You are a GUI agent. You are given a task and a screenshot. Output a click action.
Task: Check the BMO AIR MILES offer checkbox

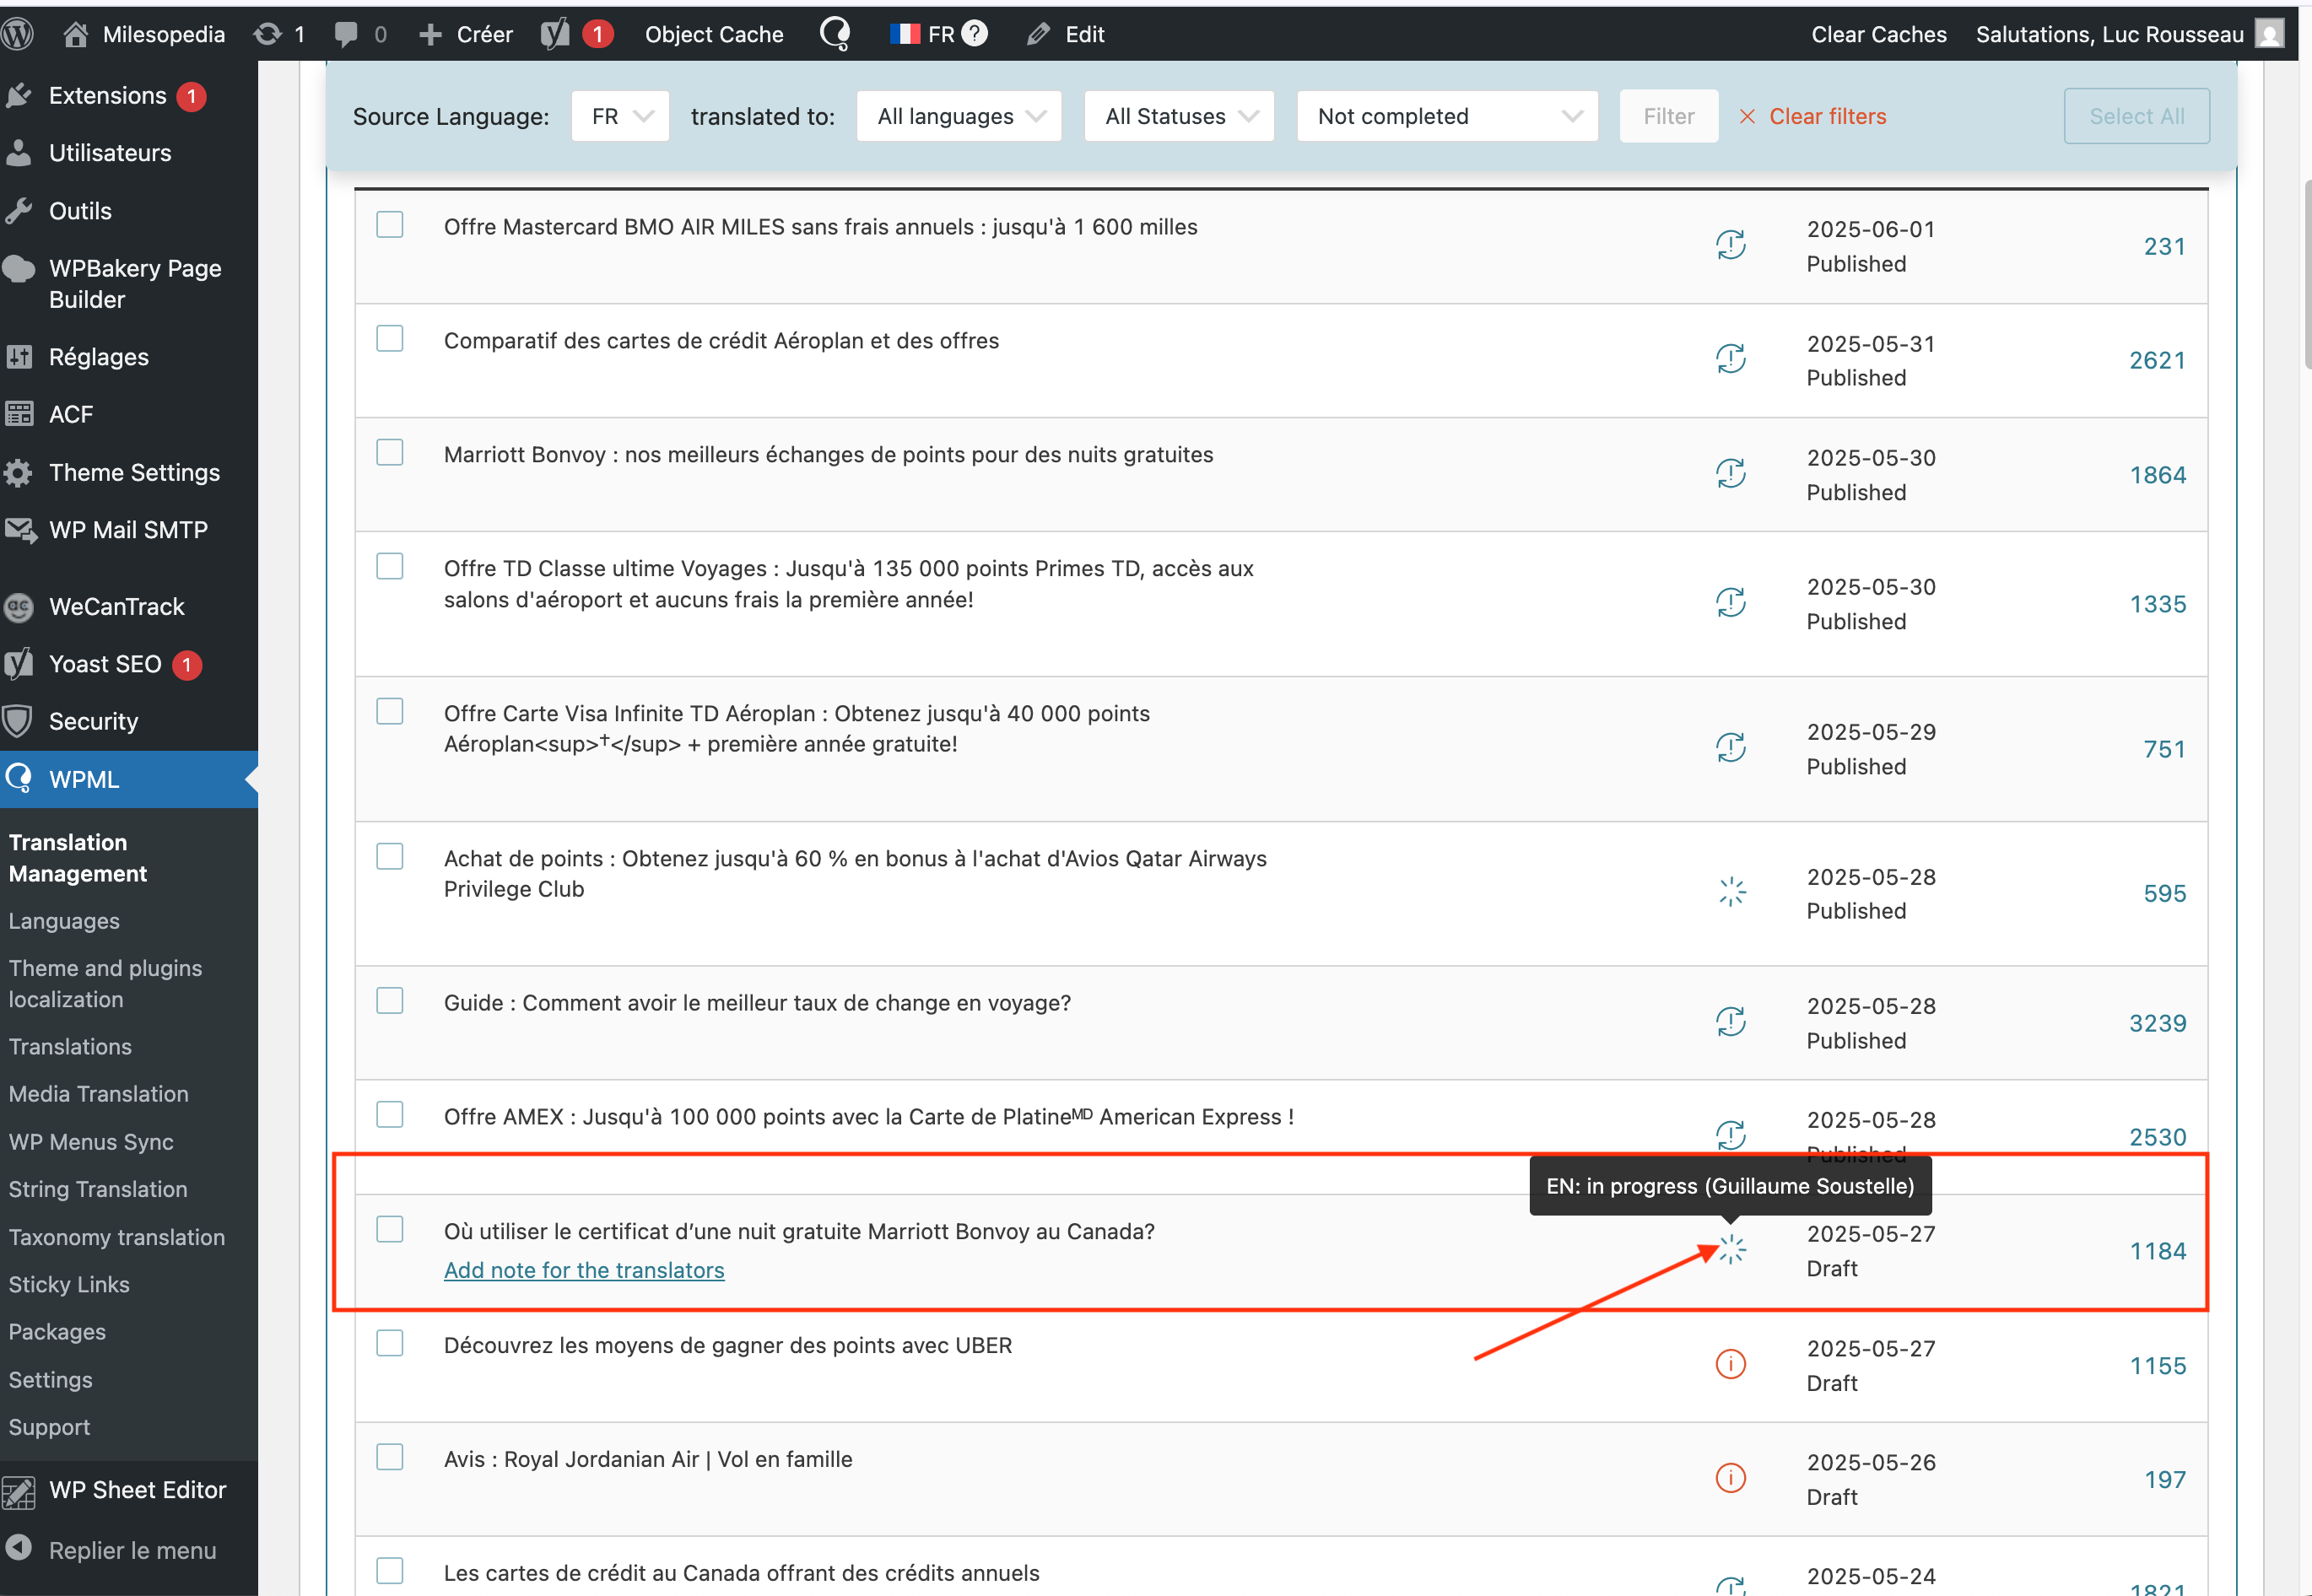390,225
